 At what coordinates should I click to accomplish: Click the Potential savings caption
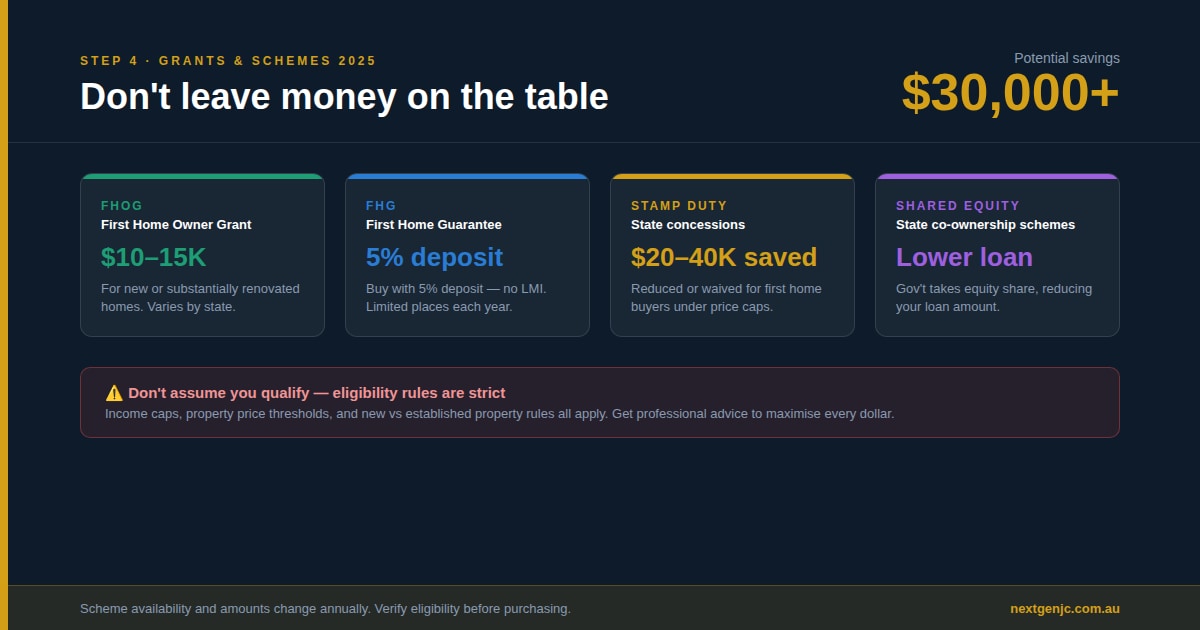pos(1066,58)
